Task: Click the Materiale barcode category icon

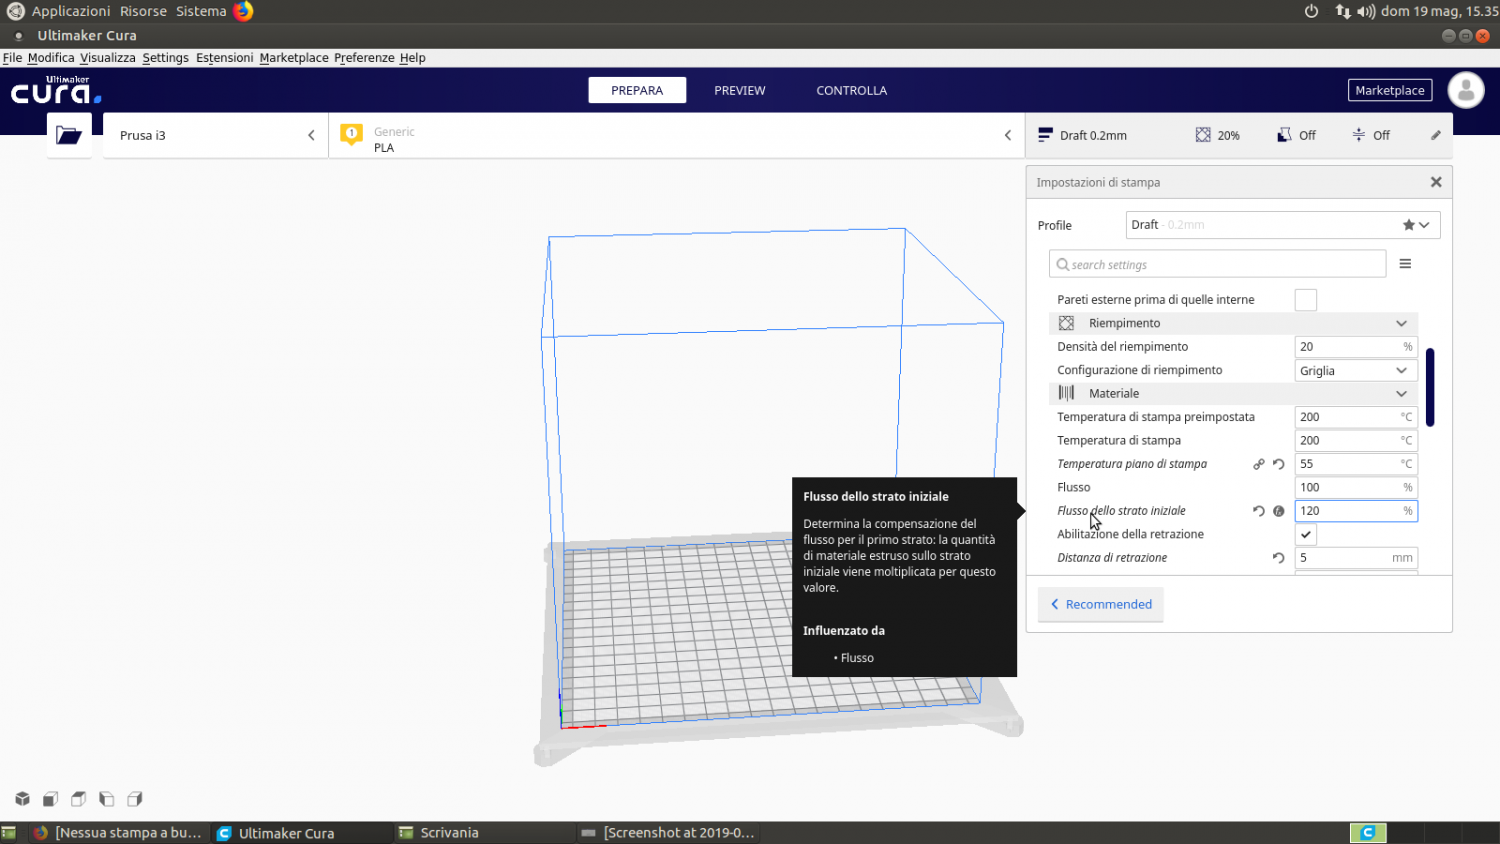Action: click(x=1066, y=393)
